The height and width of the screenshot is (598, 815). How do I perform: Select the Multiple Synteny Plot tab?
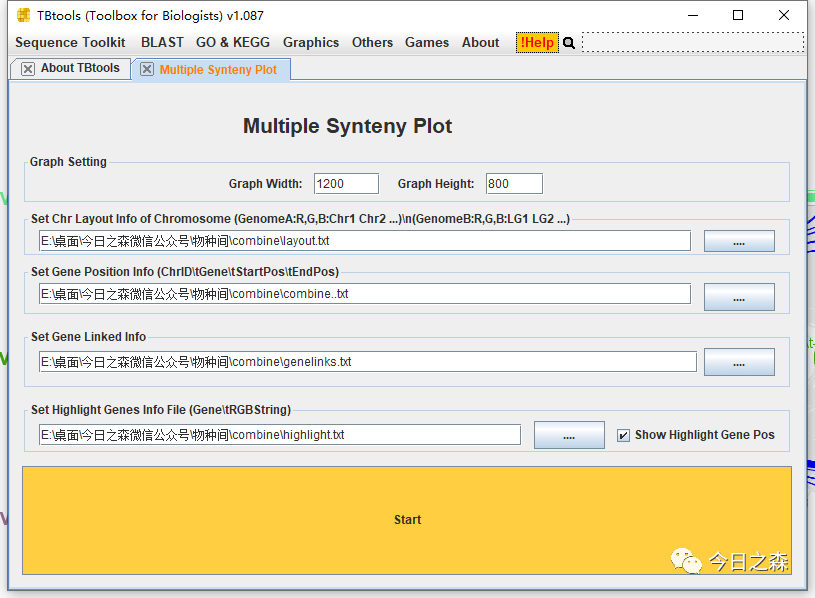212,70
